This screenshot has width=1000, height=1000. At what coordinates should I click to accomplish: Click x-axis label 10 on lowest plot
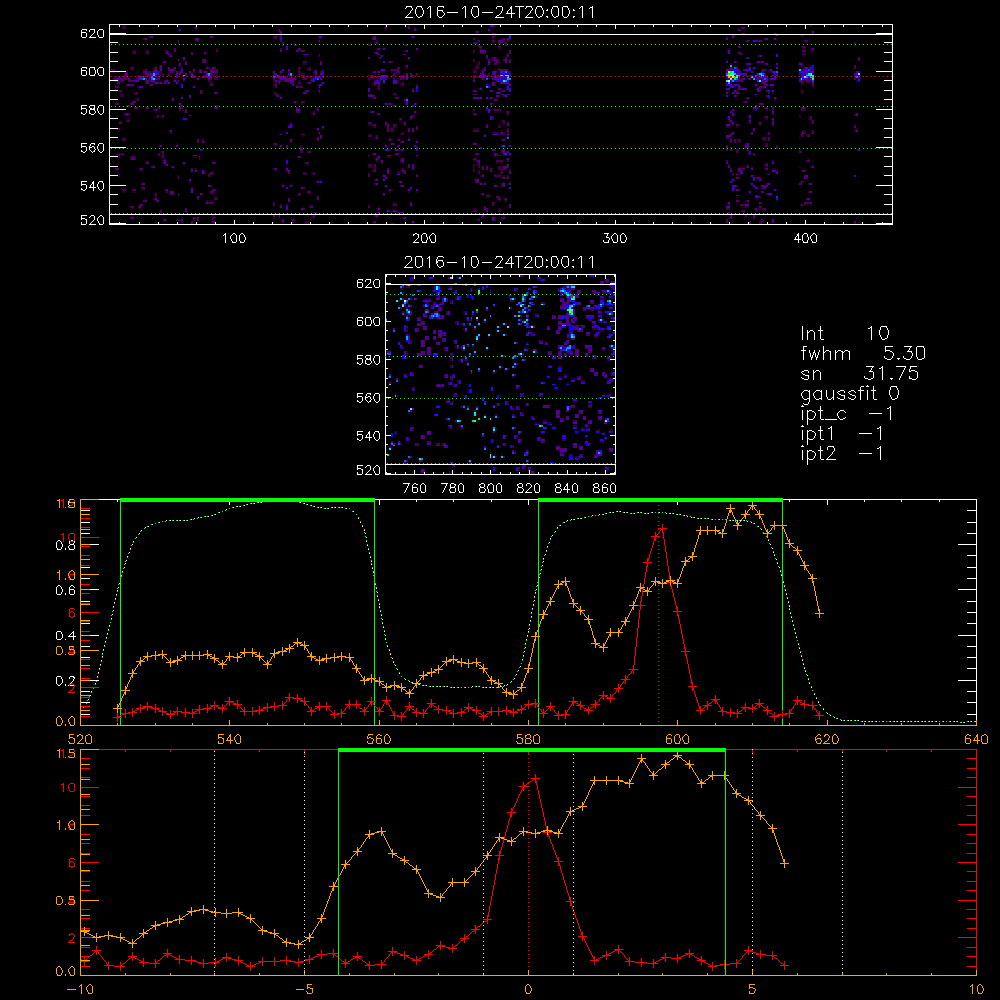pos(976,990)
